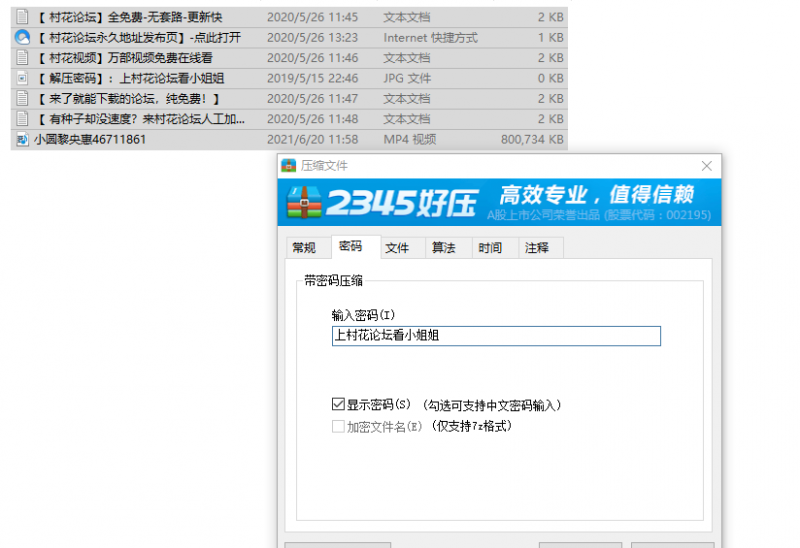Uncheck the 显示密码 checkbox

[338, 405]
